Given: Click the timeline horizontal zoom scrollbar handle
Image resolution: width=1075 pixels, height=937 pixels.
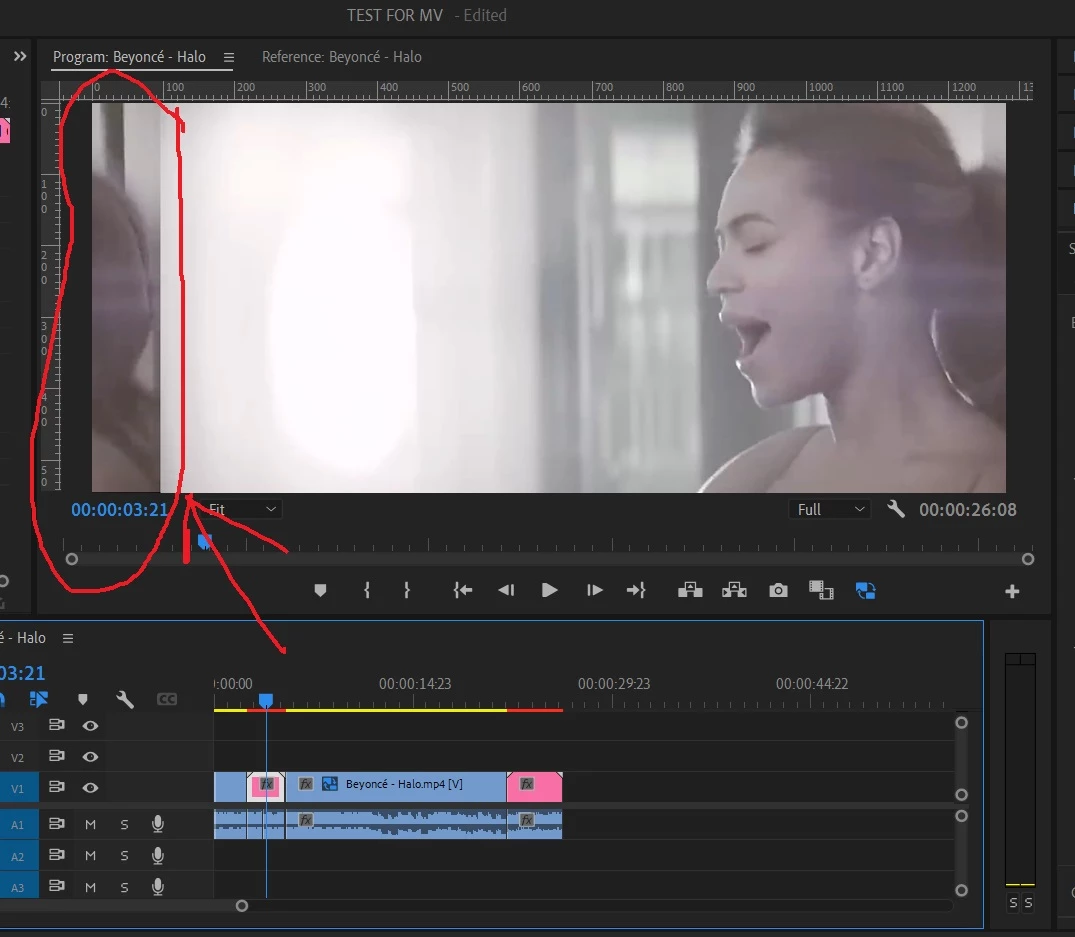Looking at the screenshot, I should pyautogui.click(x=241, y=905).
